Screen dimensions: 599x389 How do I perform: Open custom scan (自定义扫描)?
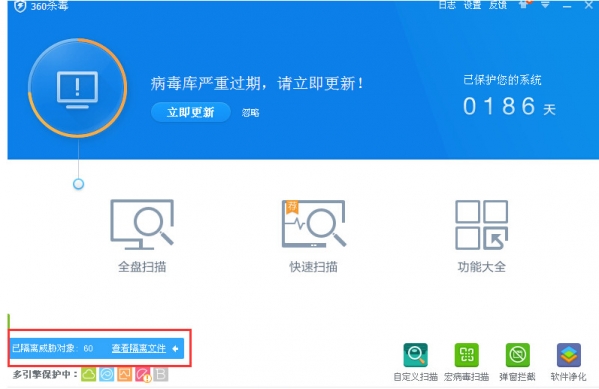415,361
